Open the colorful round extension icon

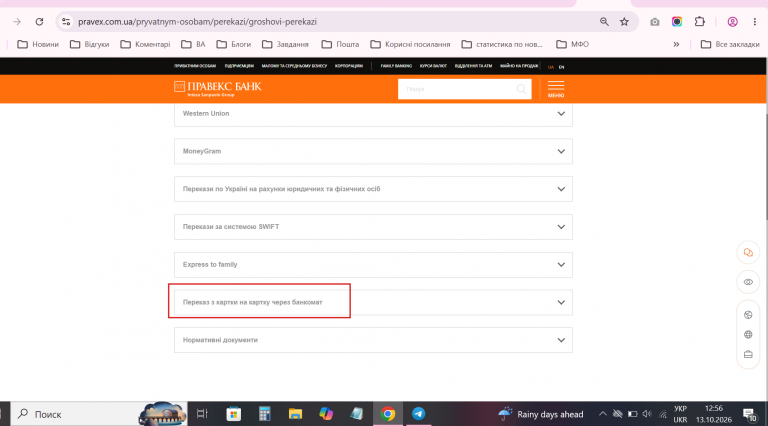tap(677, 22)
